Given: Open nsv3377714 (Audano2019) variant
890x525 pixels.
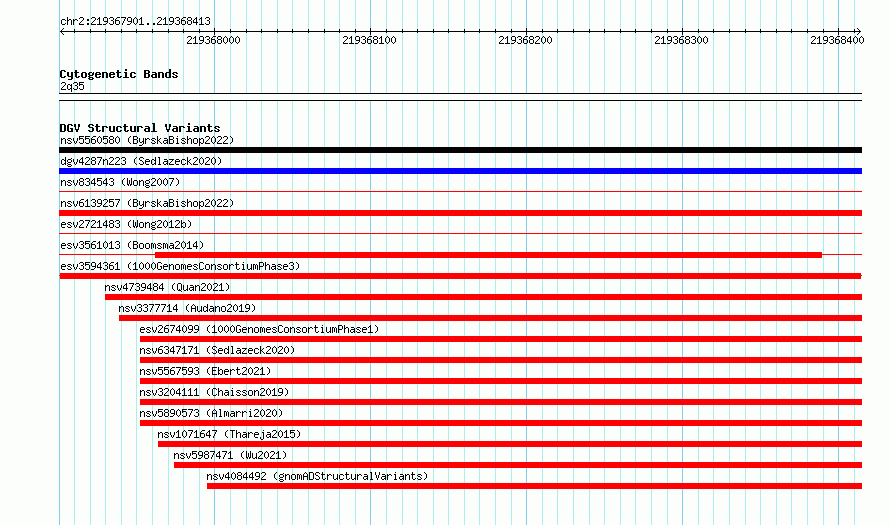Looking at the screenshot, I should click(187, 308).
